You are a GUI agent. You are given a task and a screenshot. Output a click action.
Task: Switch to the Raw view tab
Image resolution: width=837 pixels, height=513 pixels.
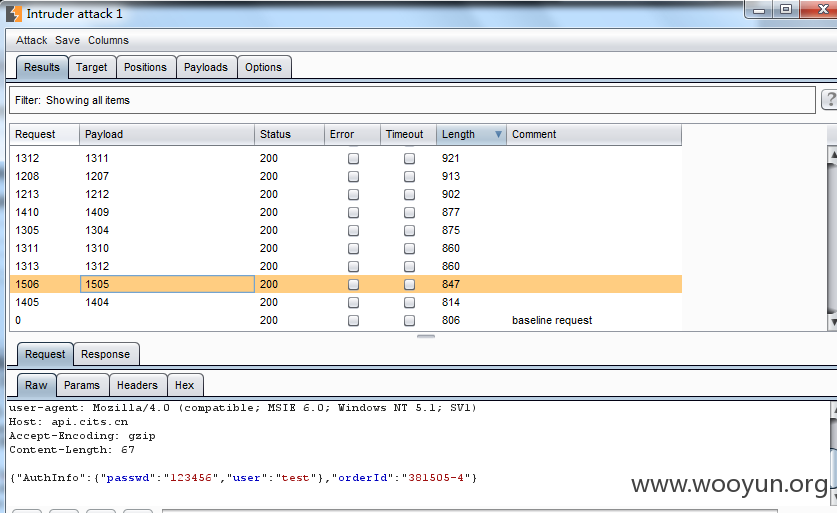click(x=36, y=385)
